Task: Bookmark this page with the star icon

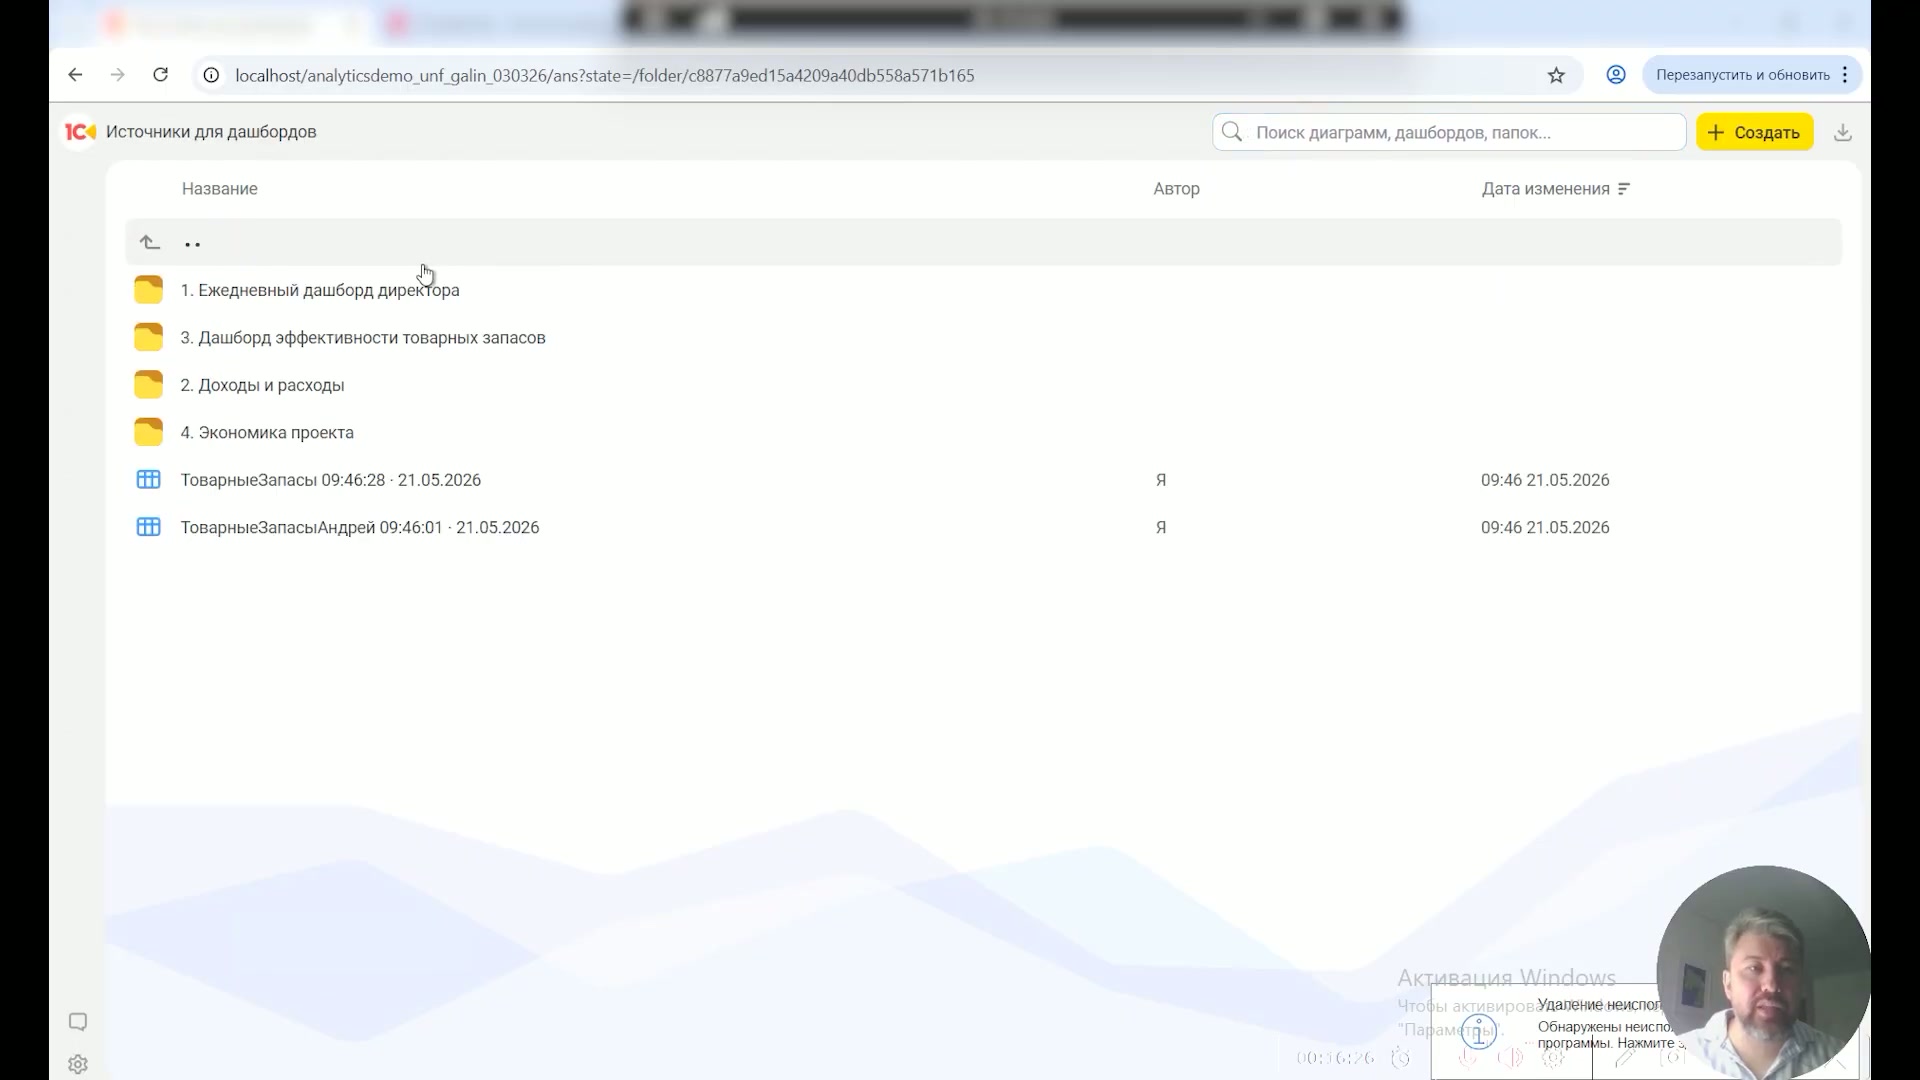Action: coord(1556,75)
